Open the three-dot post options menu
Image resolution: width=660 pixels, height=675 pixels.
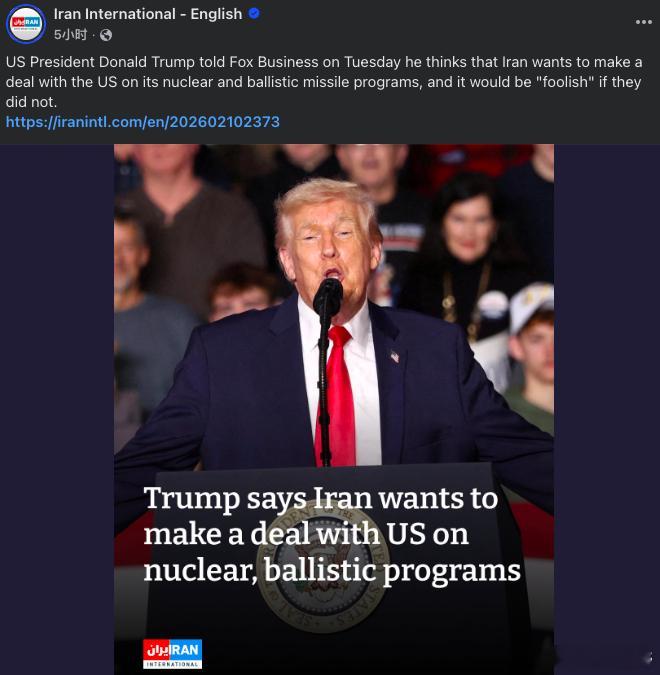pos(644,22)
